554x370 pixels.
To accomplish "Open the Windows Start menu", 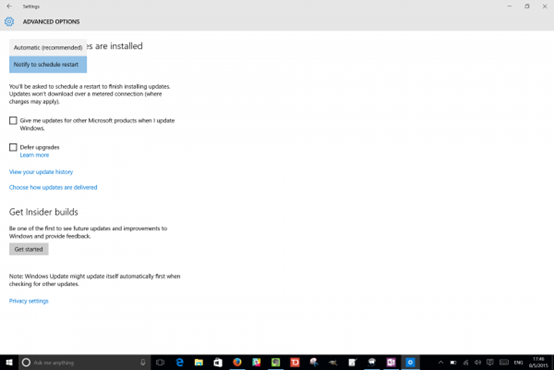I will tap(9, 362).
